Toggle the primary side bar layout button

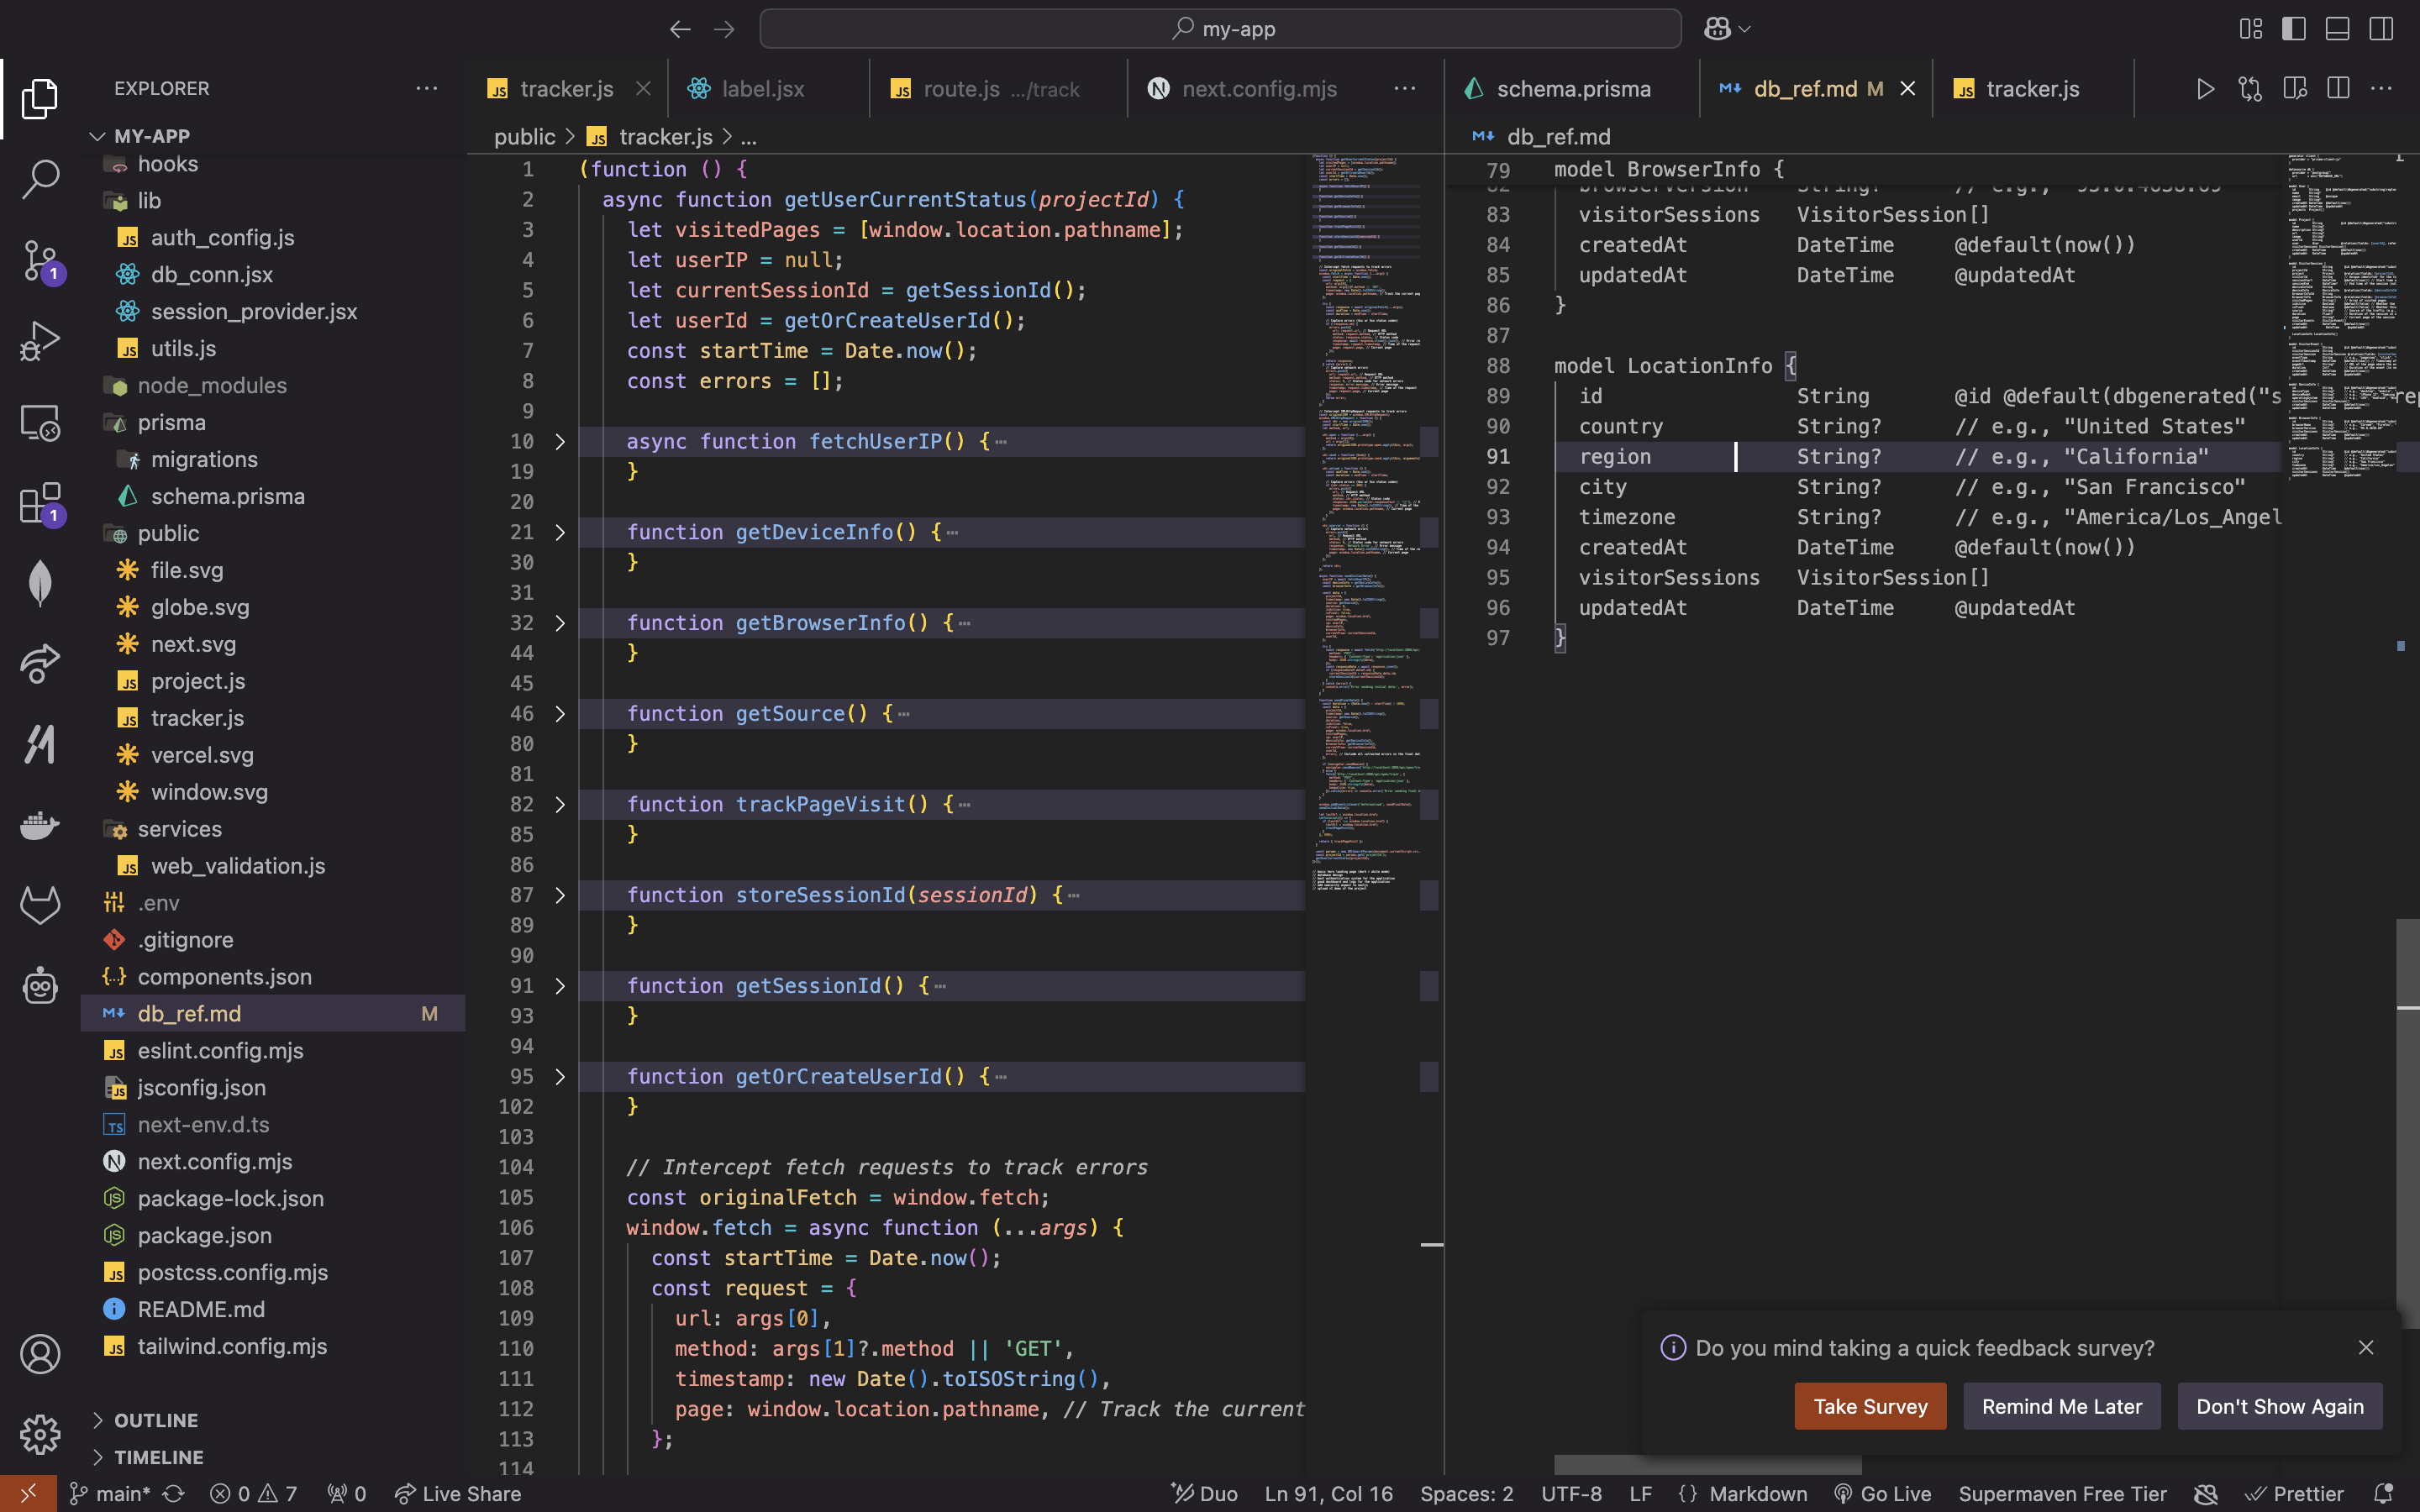point(2294,29)
